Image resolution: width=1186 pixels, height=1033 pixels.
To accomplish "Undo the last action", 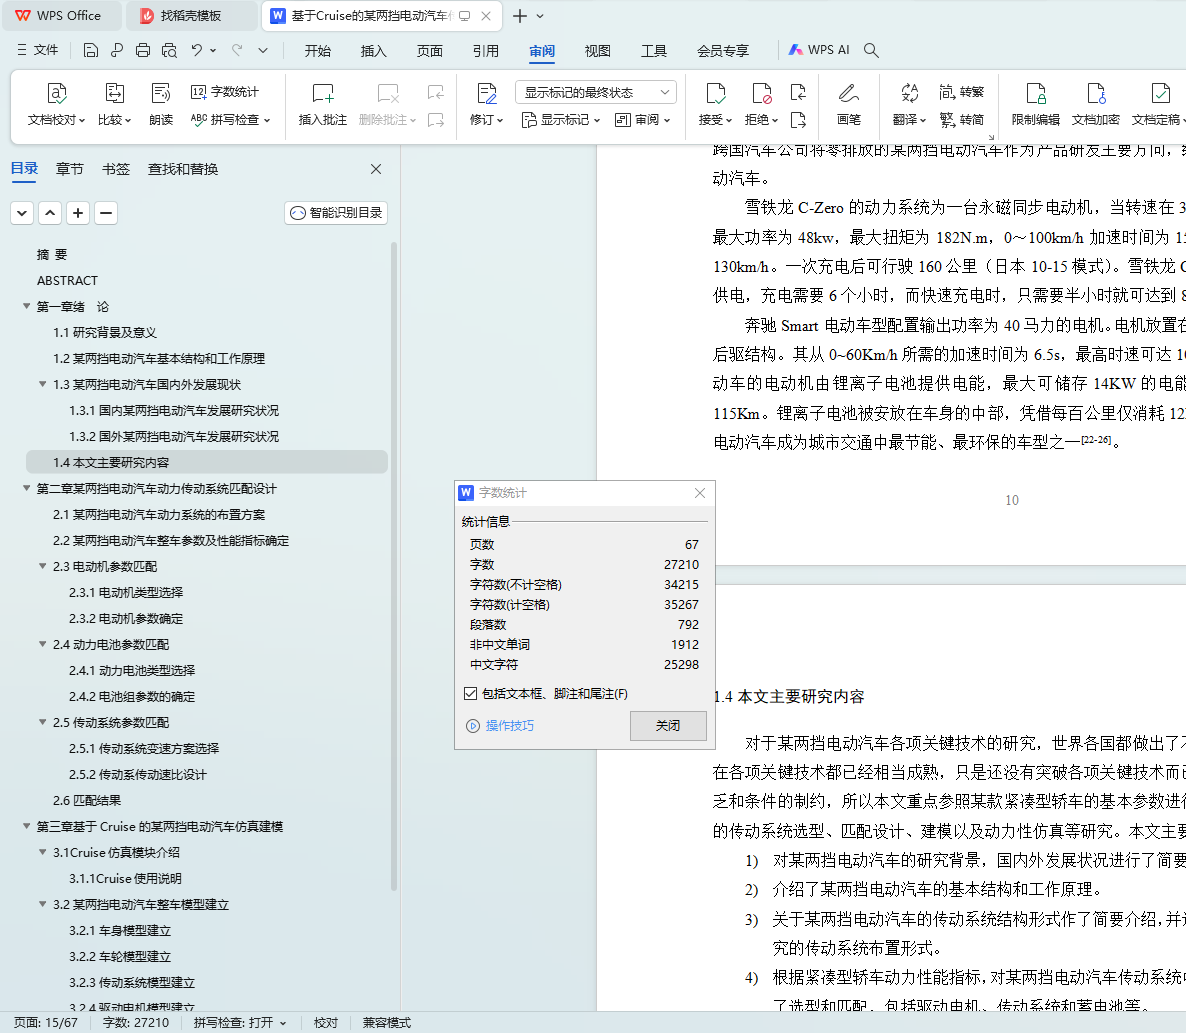I will pos(197,50).
